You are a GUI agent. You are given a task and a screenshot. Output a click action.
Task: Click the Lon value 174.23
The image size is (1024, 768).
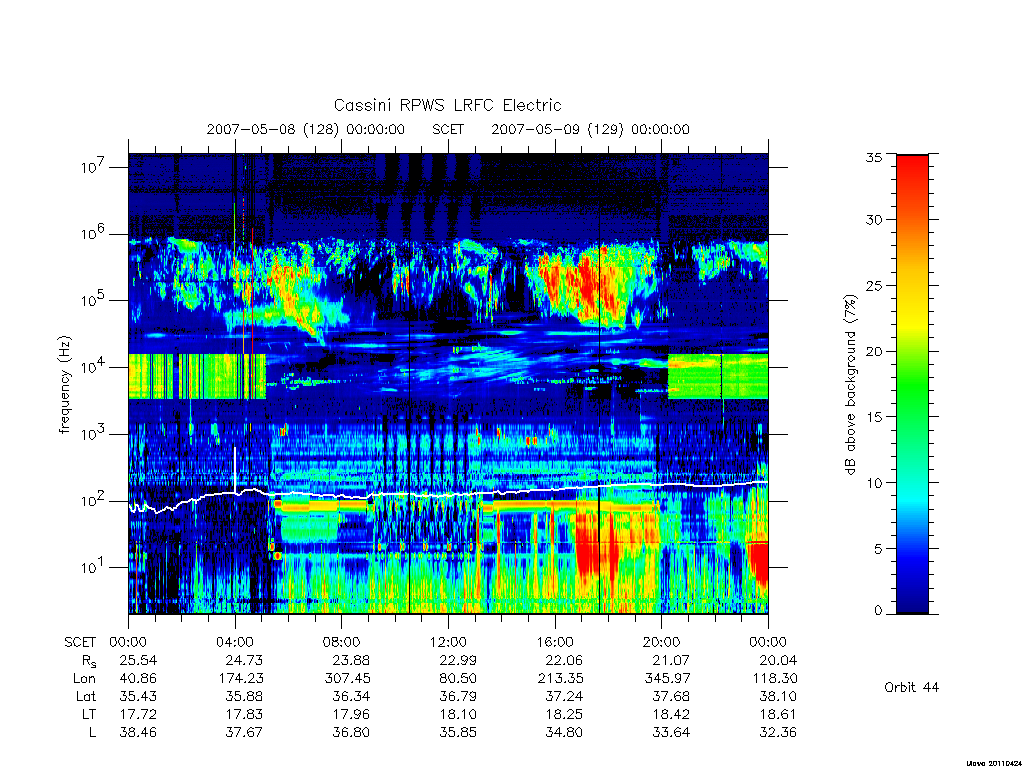click(240, 679)
